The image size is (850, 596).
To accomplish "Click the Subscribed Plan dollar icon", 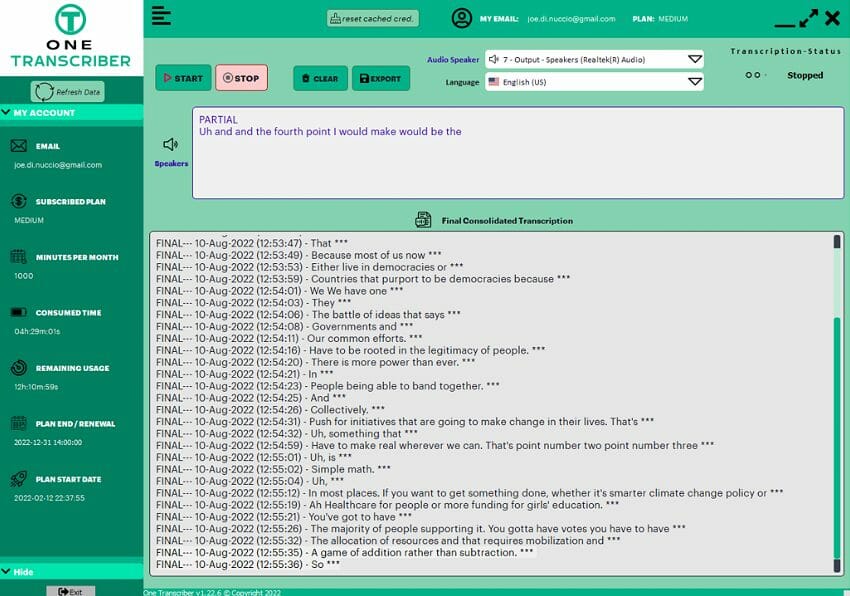I will pos(18,201).
